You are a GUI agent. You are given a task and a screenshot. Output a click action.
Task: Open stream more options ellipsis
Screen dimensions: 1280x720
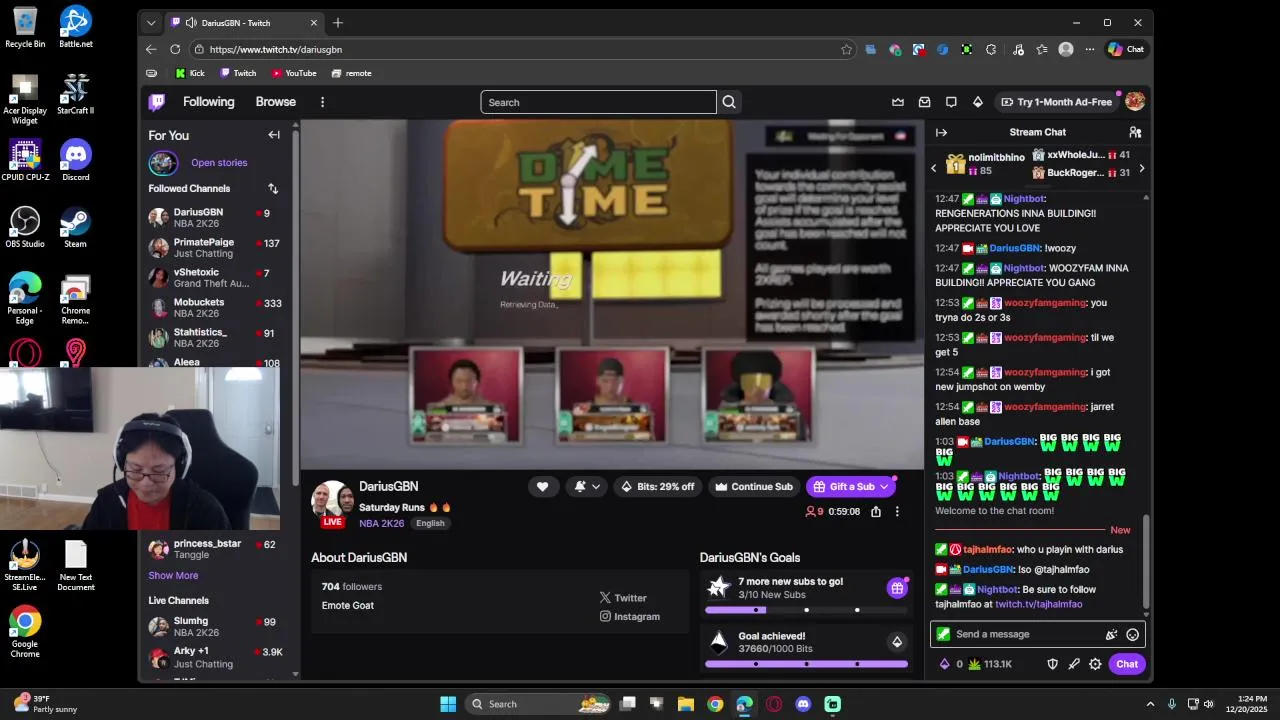(x=897, y=511)
